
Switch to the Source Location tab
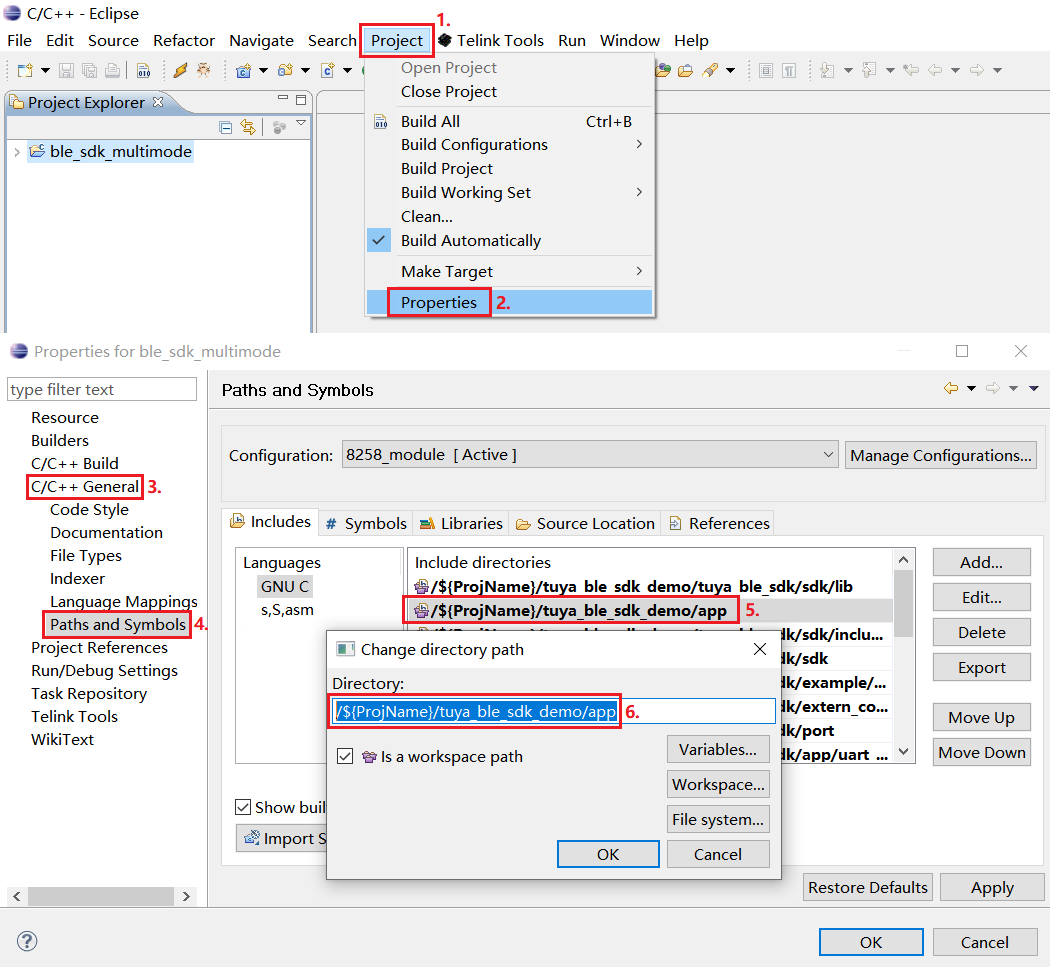[585, 523]
